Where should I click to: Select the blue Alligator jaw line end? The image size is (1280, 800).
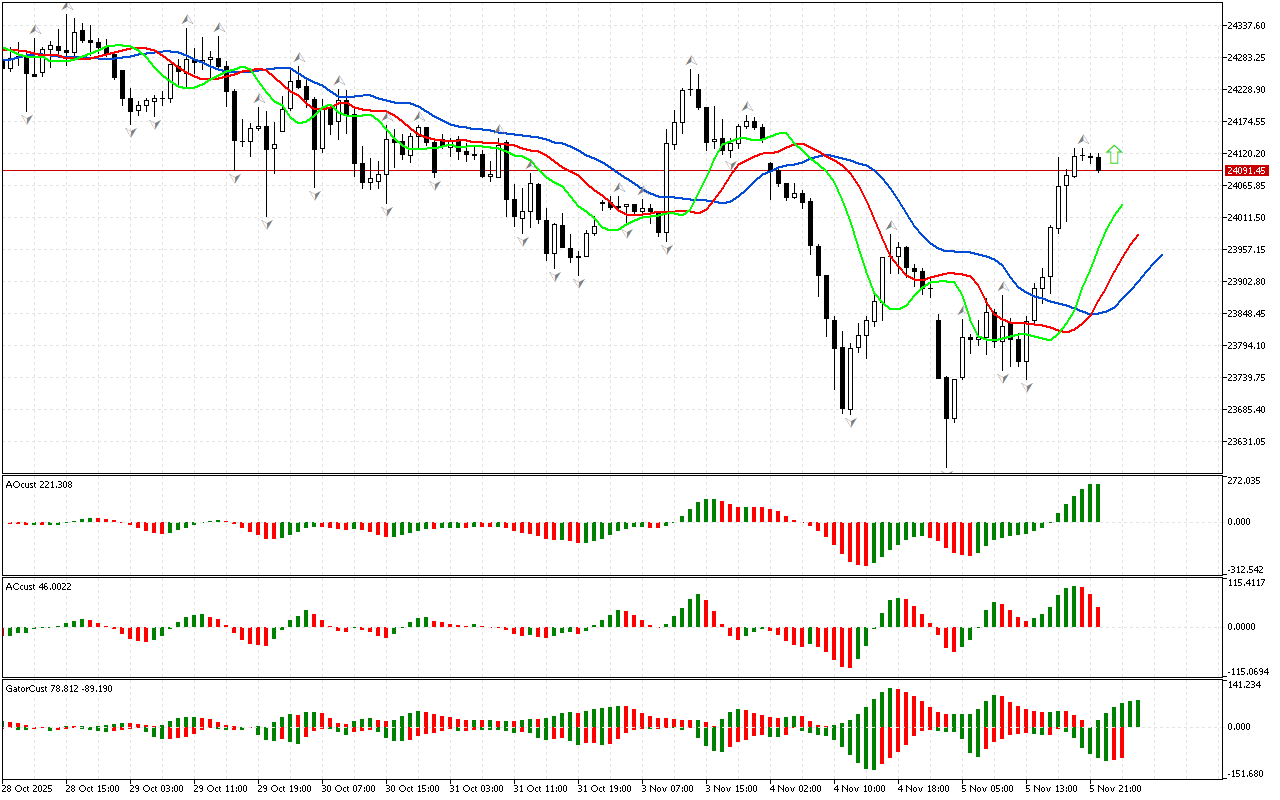[1161, 255]
